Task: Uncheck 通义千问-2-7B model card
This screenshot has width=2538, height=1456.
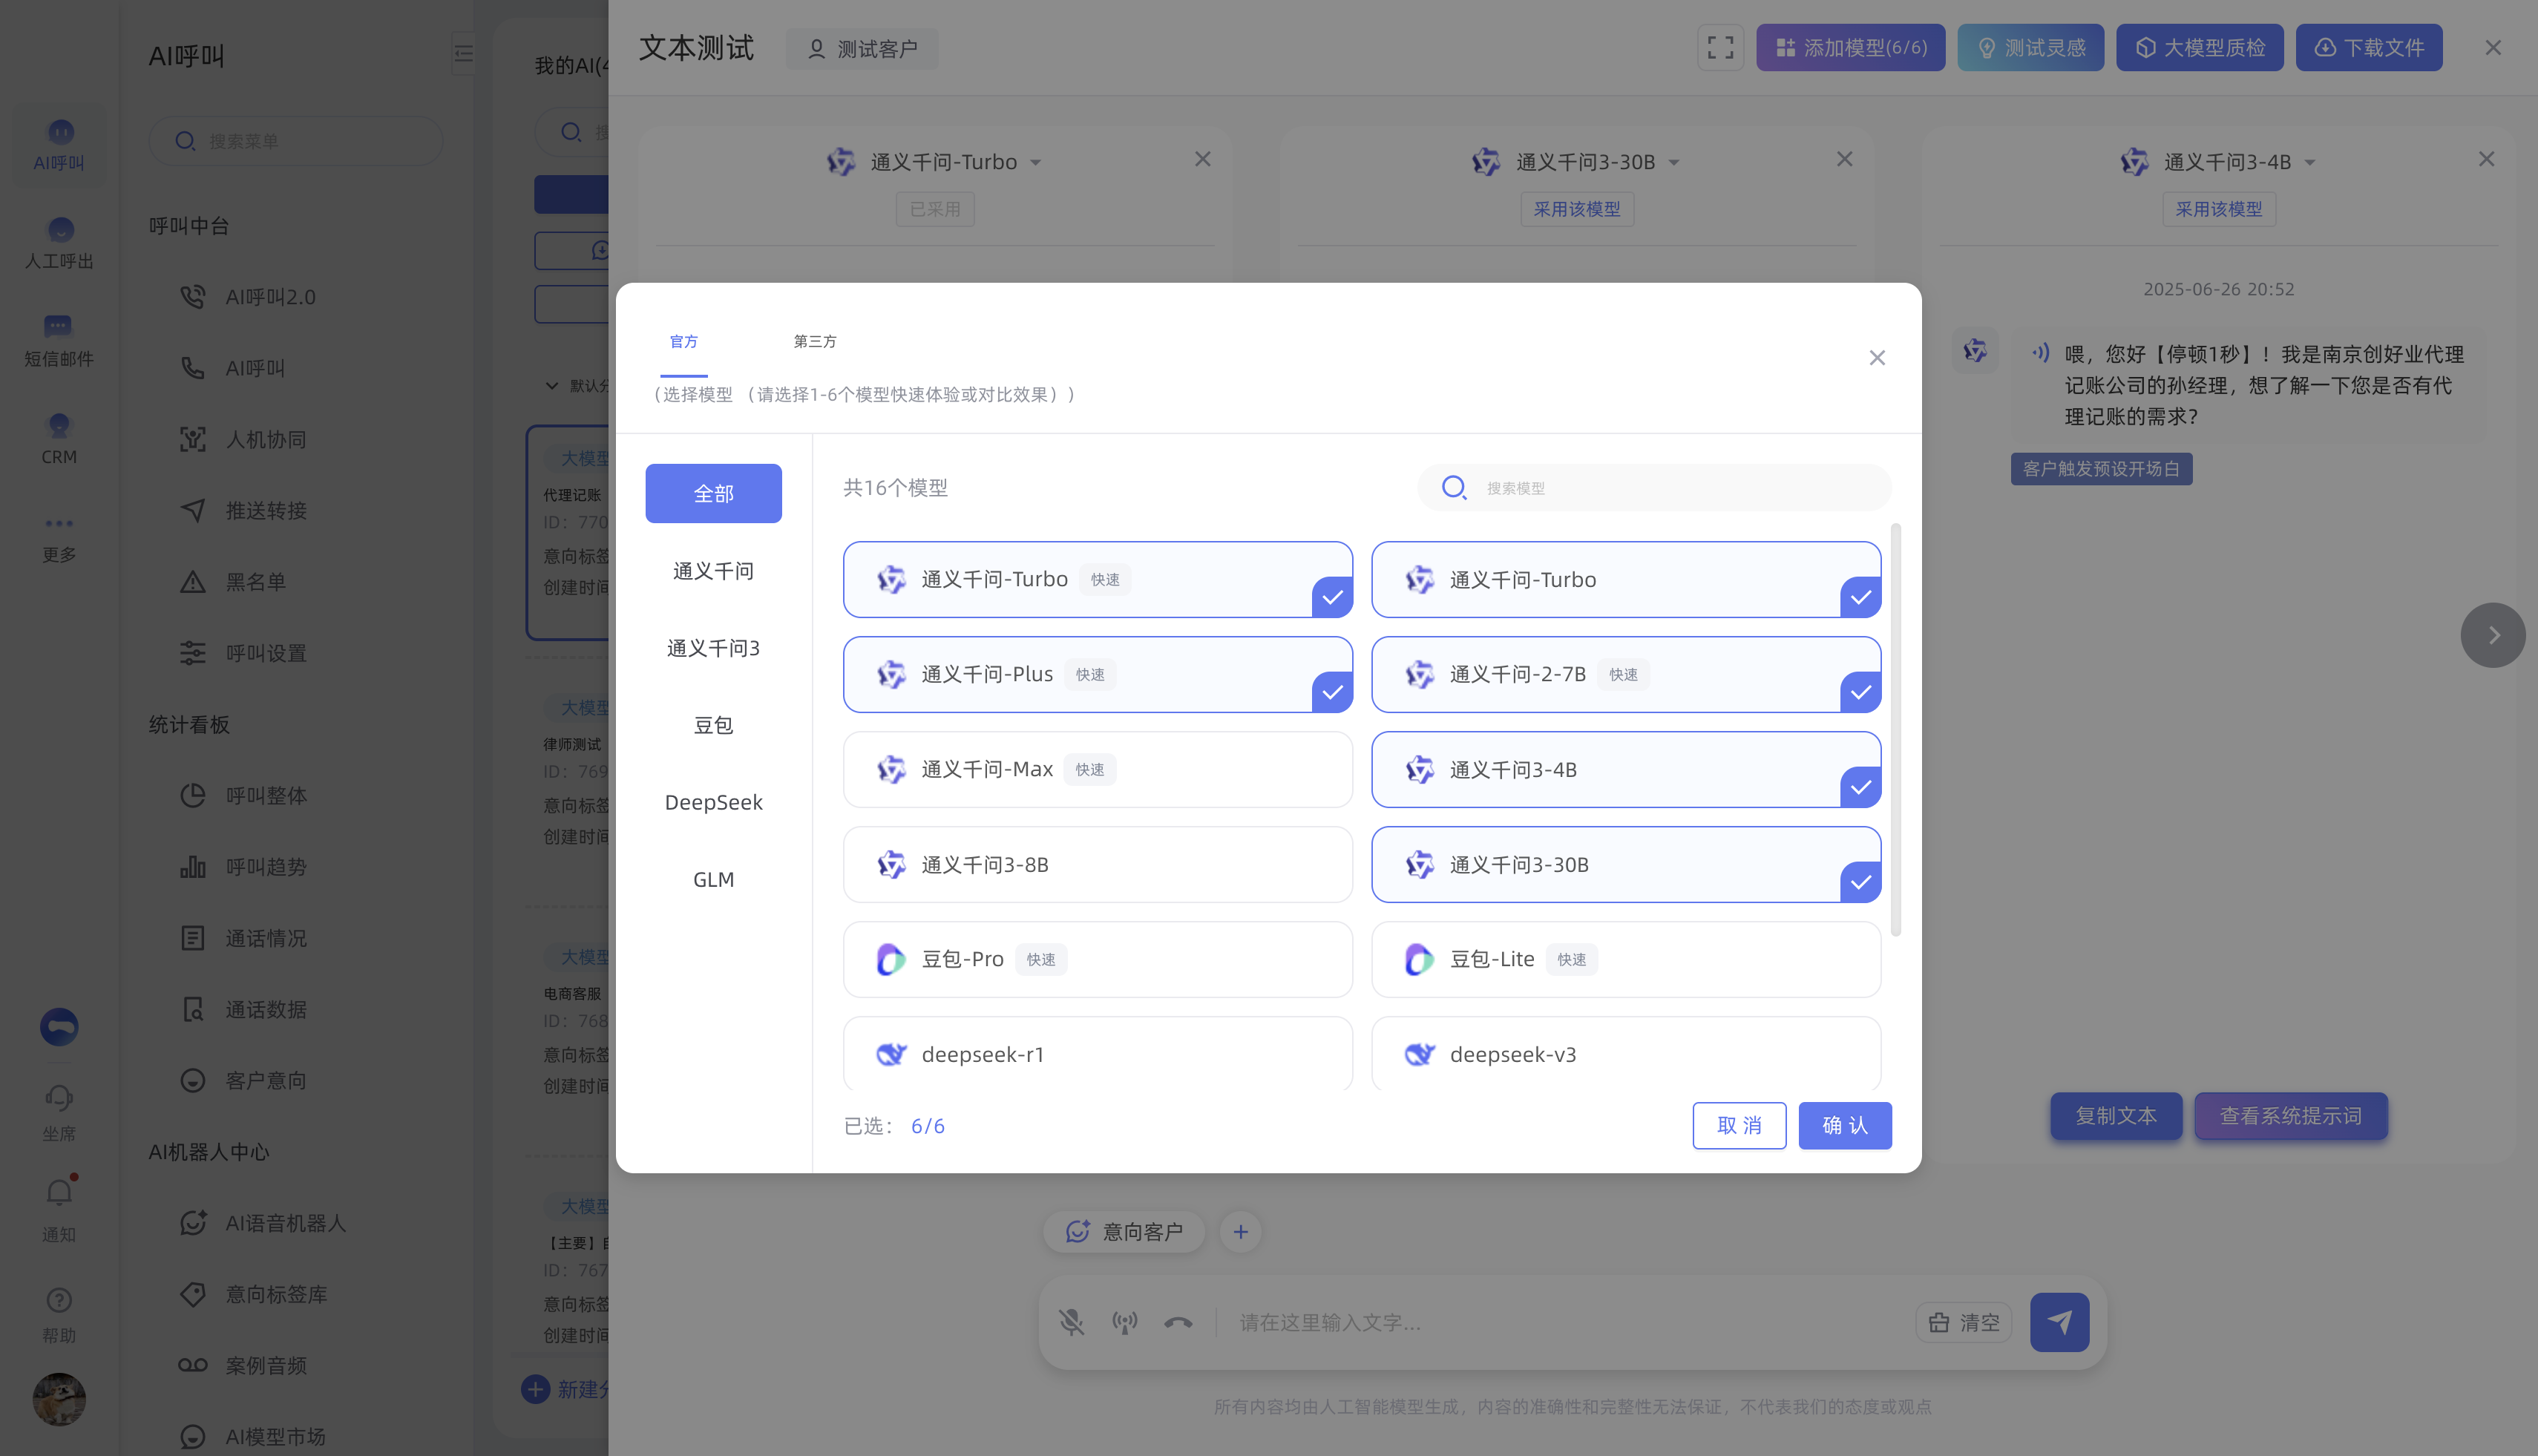Action: (1625, 674)
